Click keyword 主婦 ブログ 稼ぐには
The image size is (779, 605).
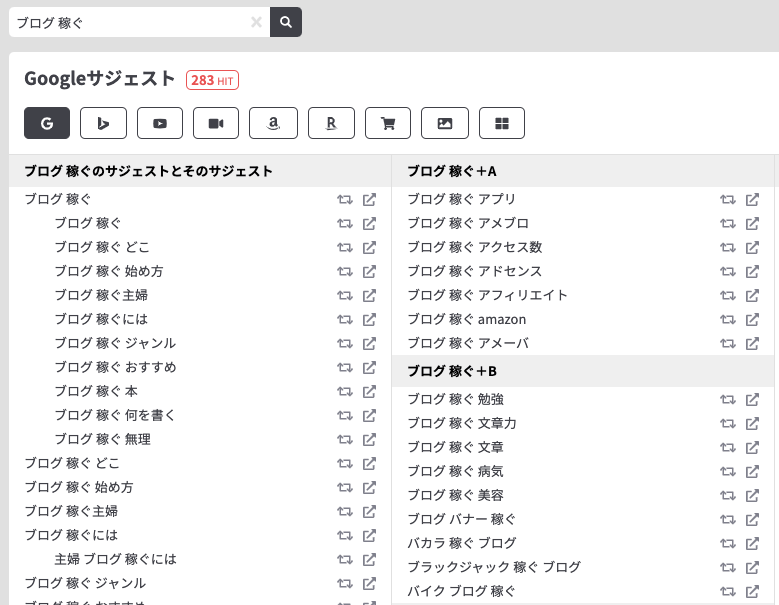(x=115, y=559)
